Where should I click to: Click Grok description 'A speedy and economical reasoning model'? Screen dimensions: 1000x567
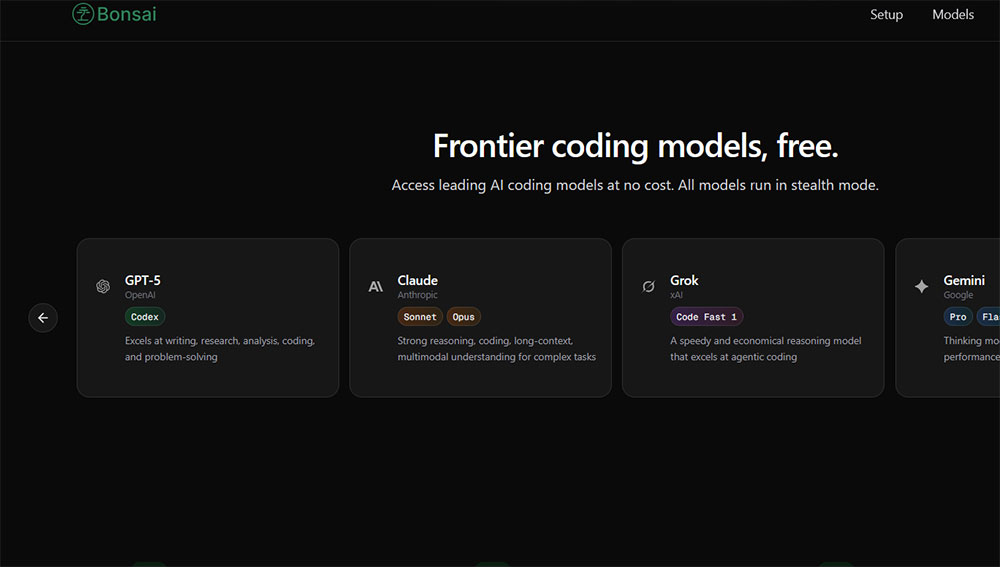click(x=766, y=349)
